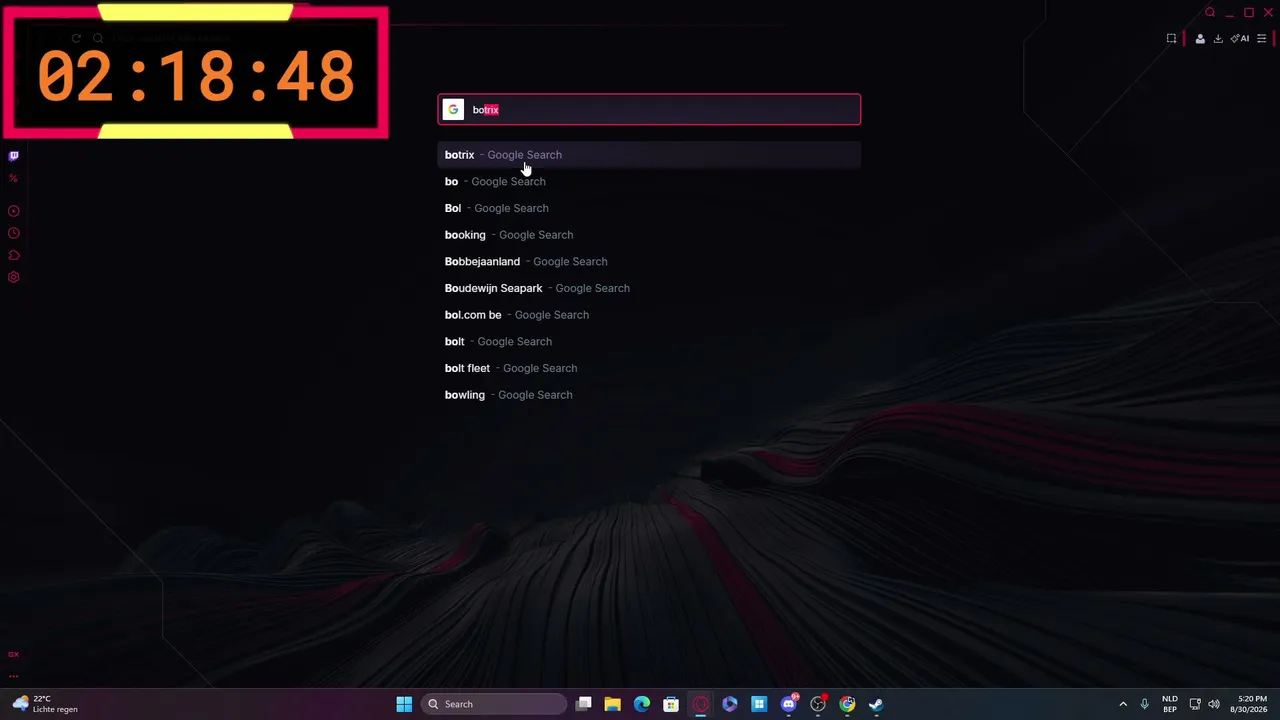
Task: Open the Twitch sidebar panel
Action: (x=13, y=156)
